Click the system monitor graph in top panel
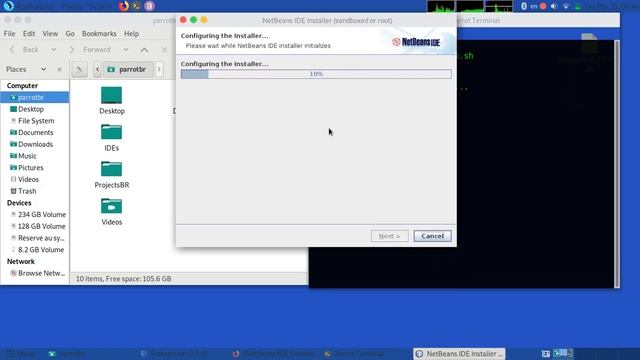The height and width of the screenshot is (360, 640). [470, 6]
